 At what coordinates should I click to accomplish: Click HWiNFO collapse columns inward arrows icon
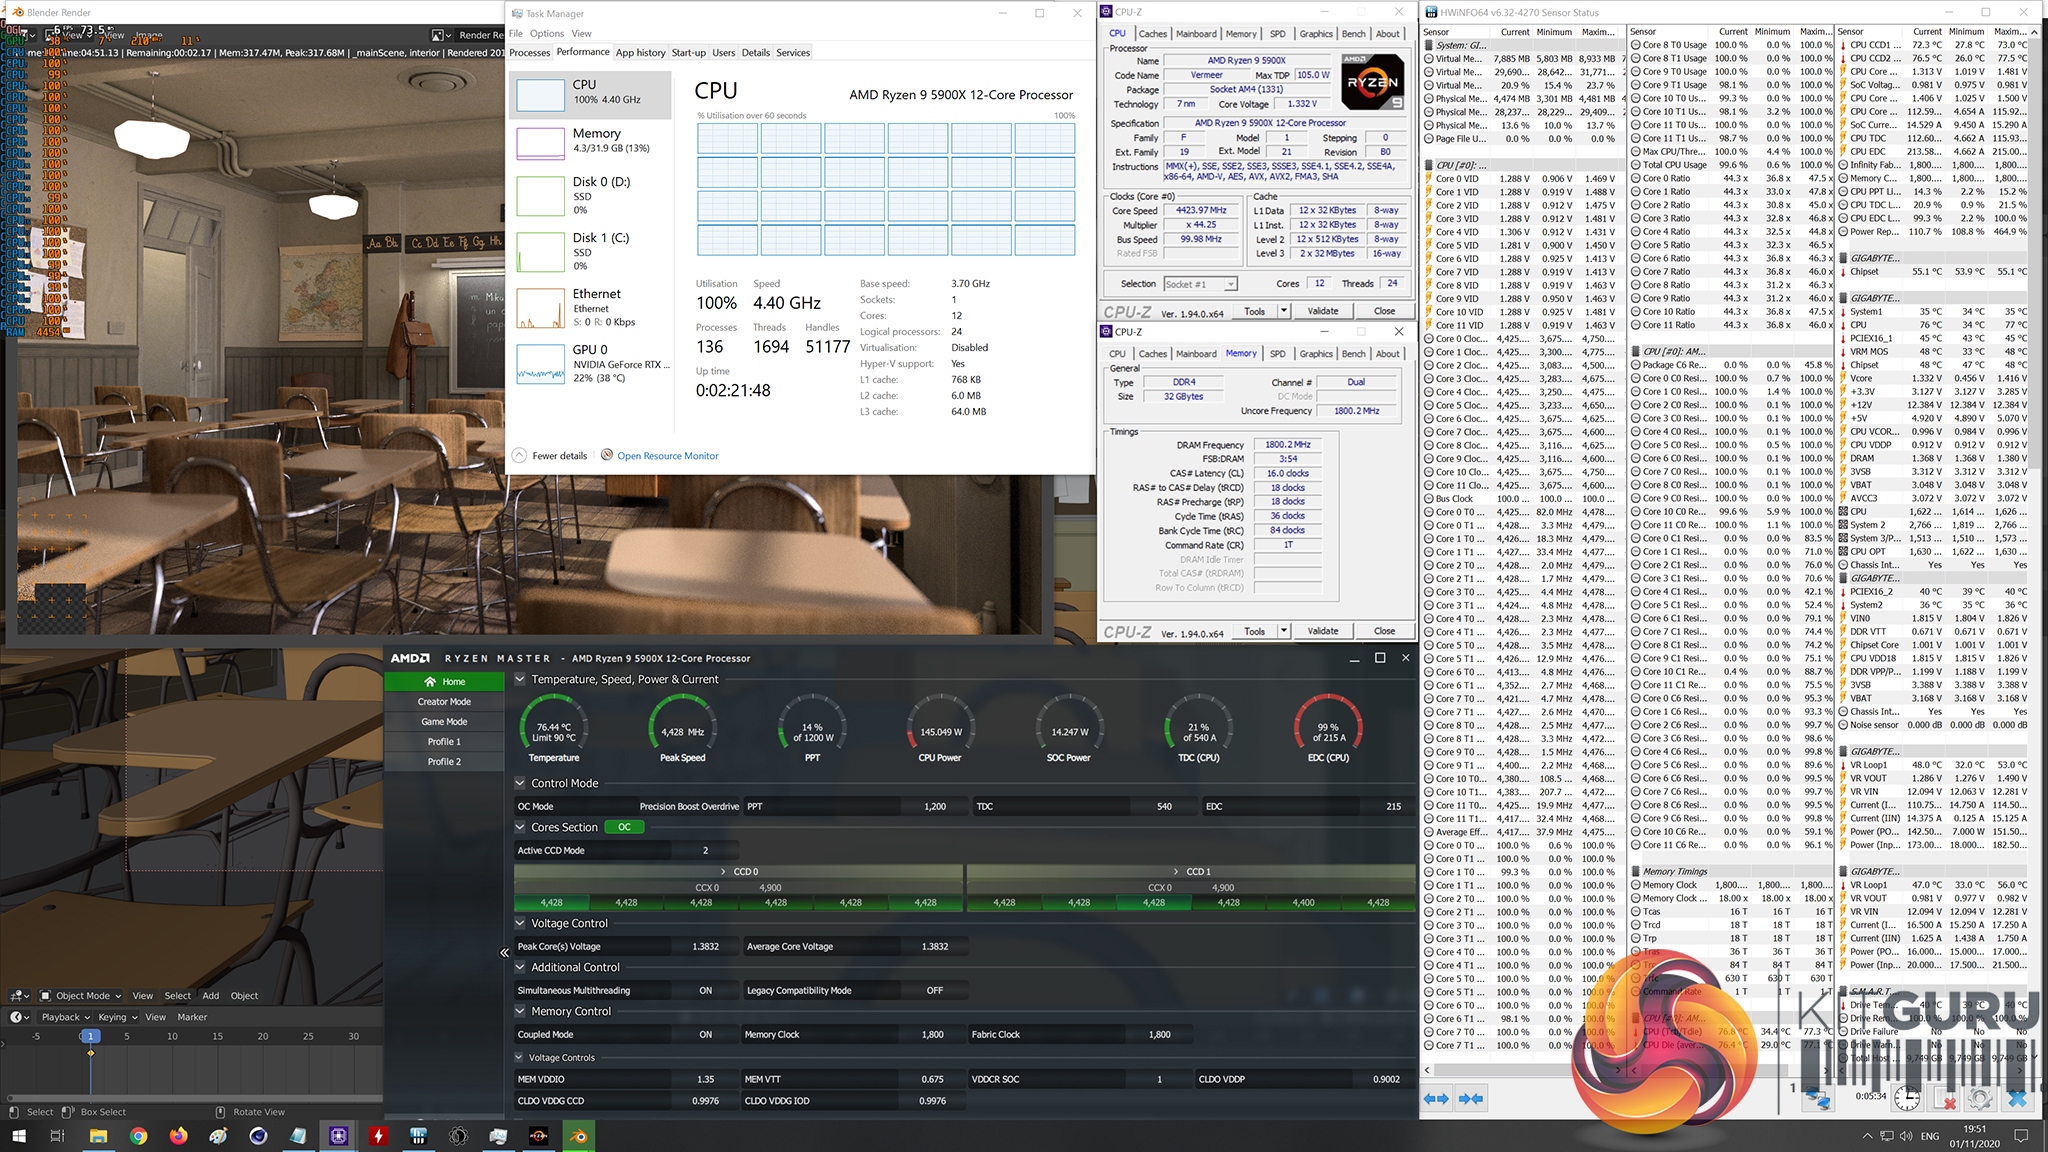[1471, 1098]
